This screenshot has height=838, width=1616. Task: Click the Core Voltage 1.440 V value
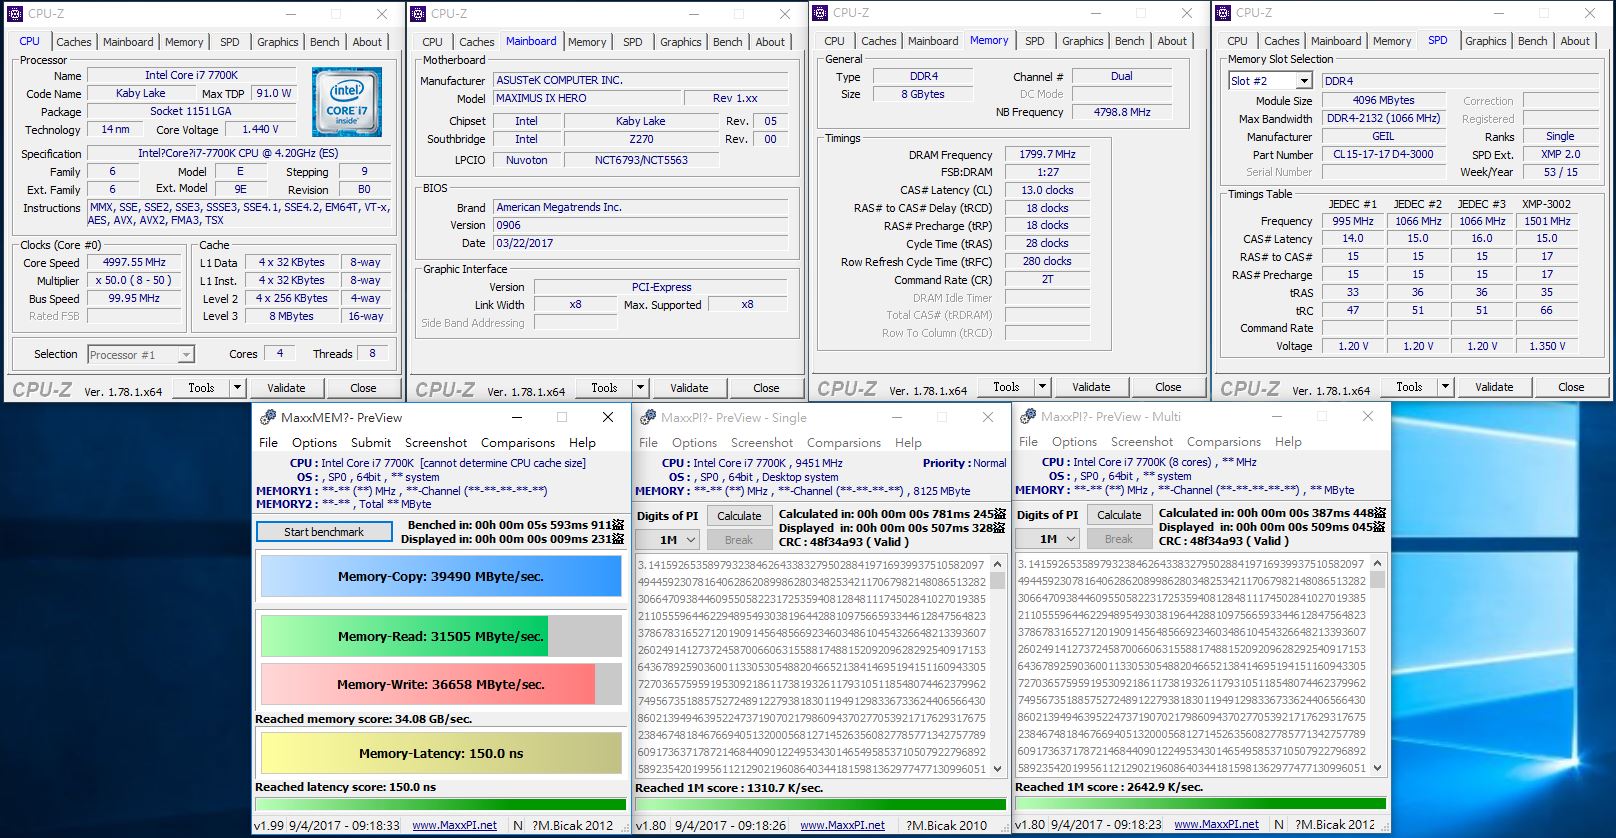[260, 129]
